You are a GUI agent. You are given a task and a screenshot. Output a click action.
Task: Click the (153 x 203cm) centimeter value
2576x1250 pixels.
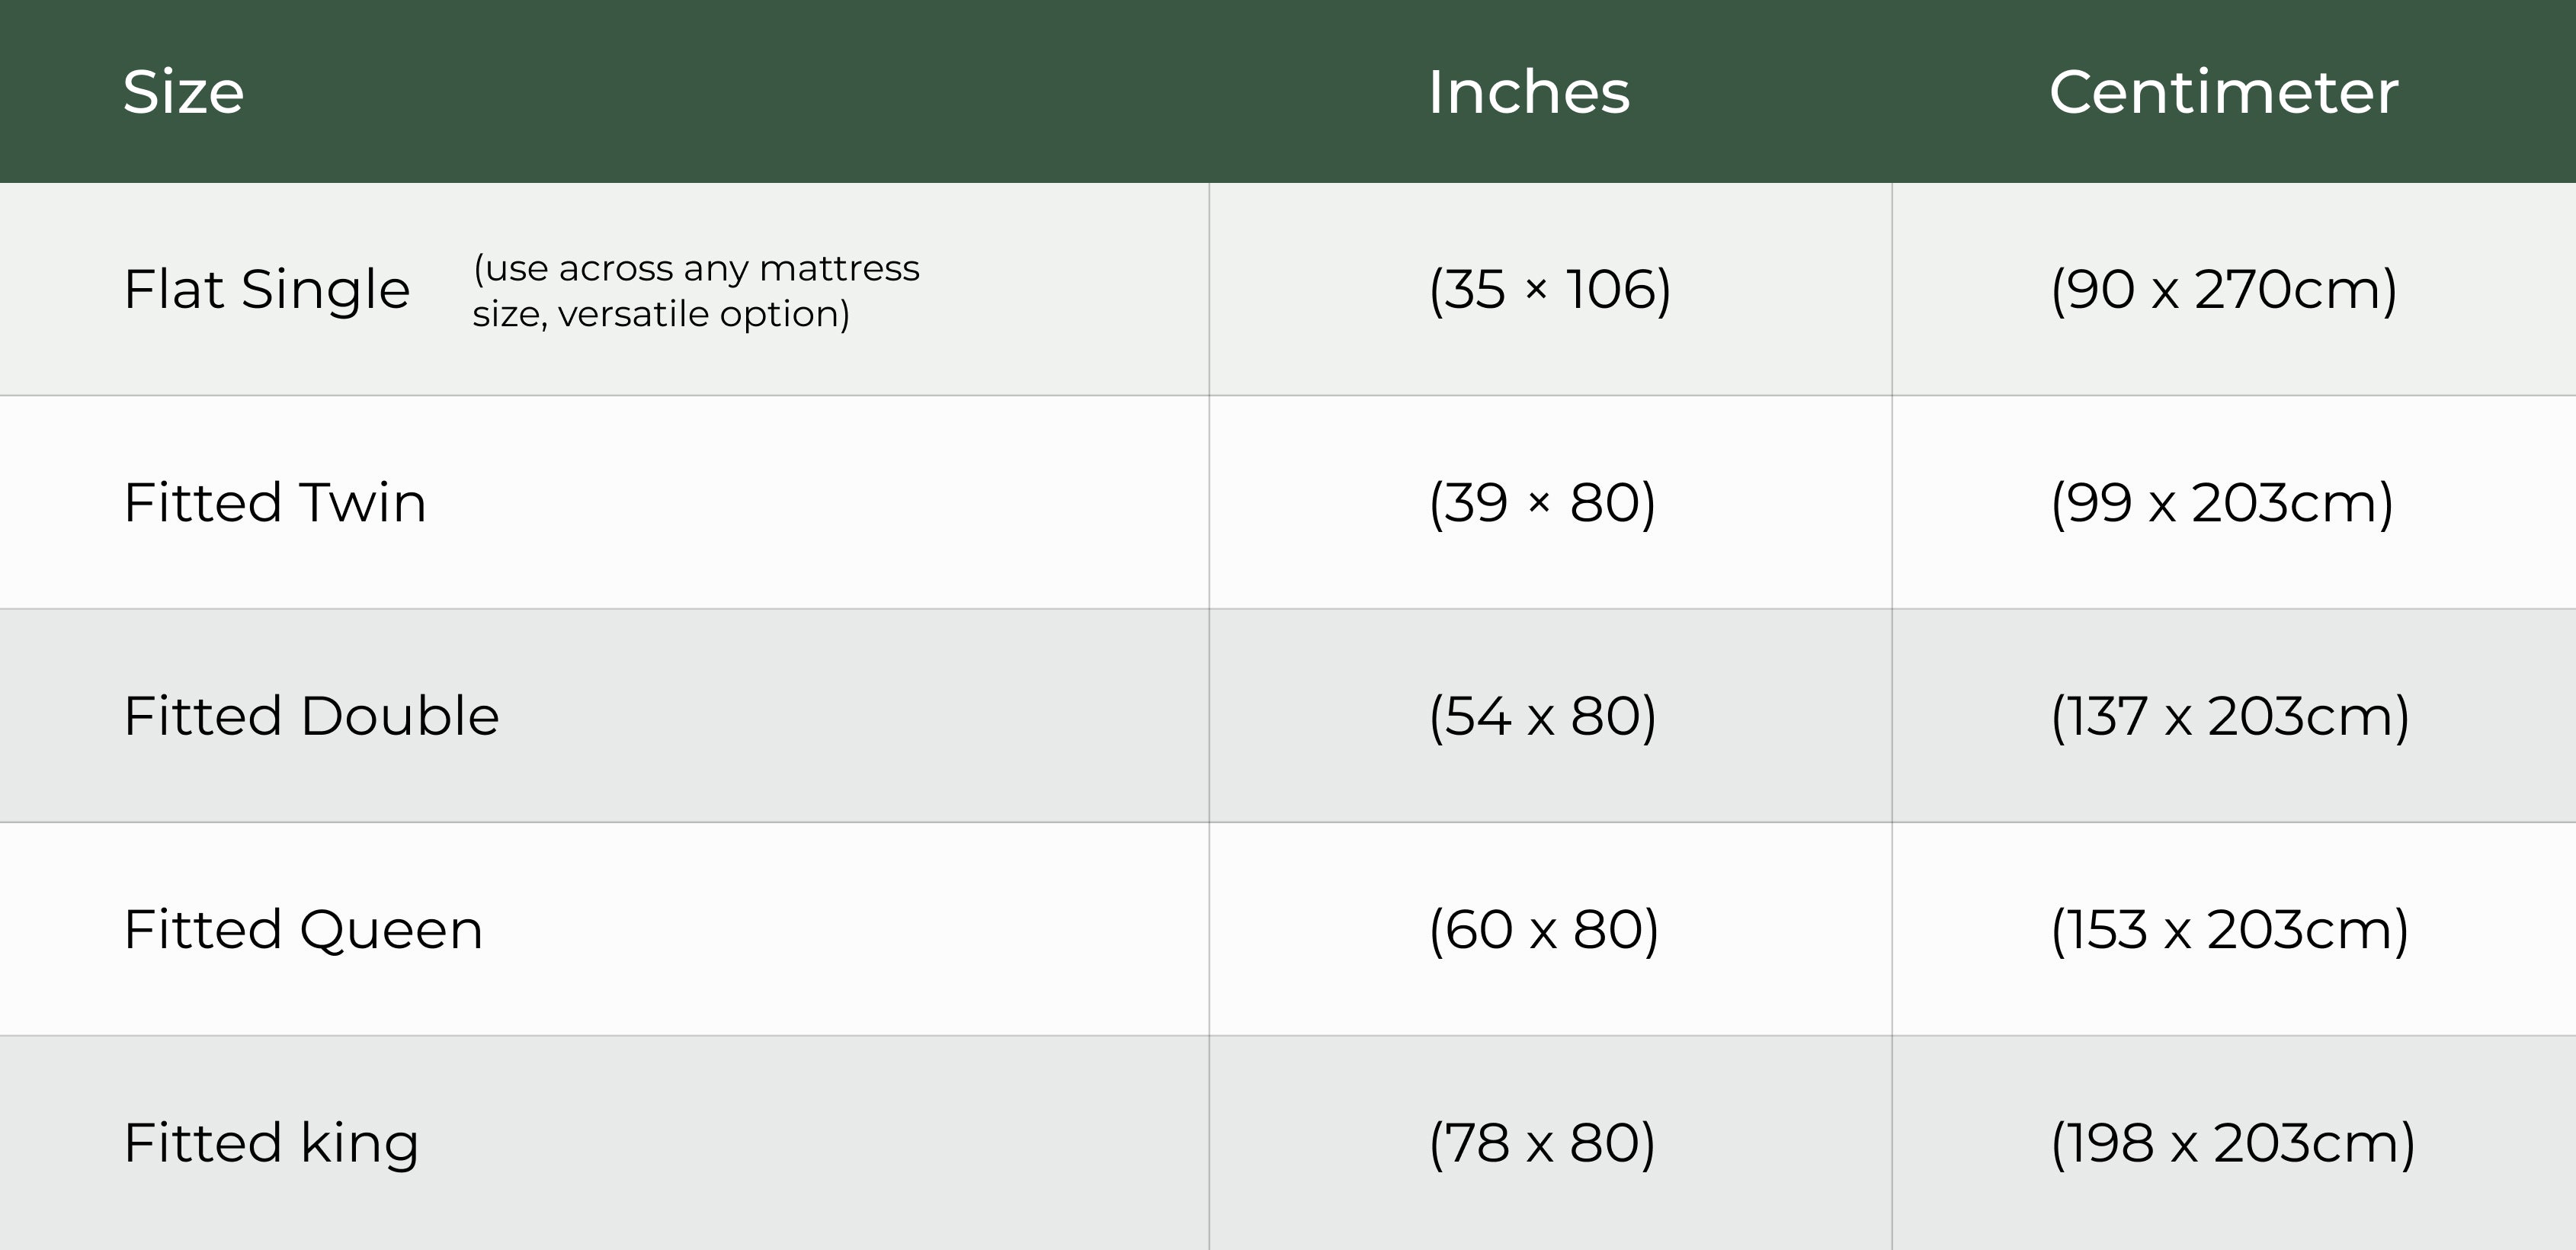[x=2229, y=930]
